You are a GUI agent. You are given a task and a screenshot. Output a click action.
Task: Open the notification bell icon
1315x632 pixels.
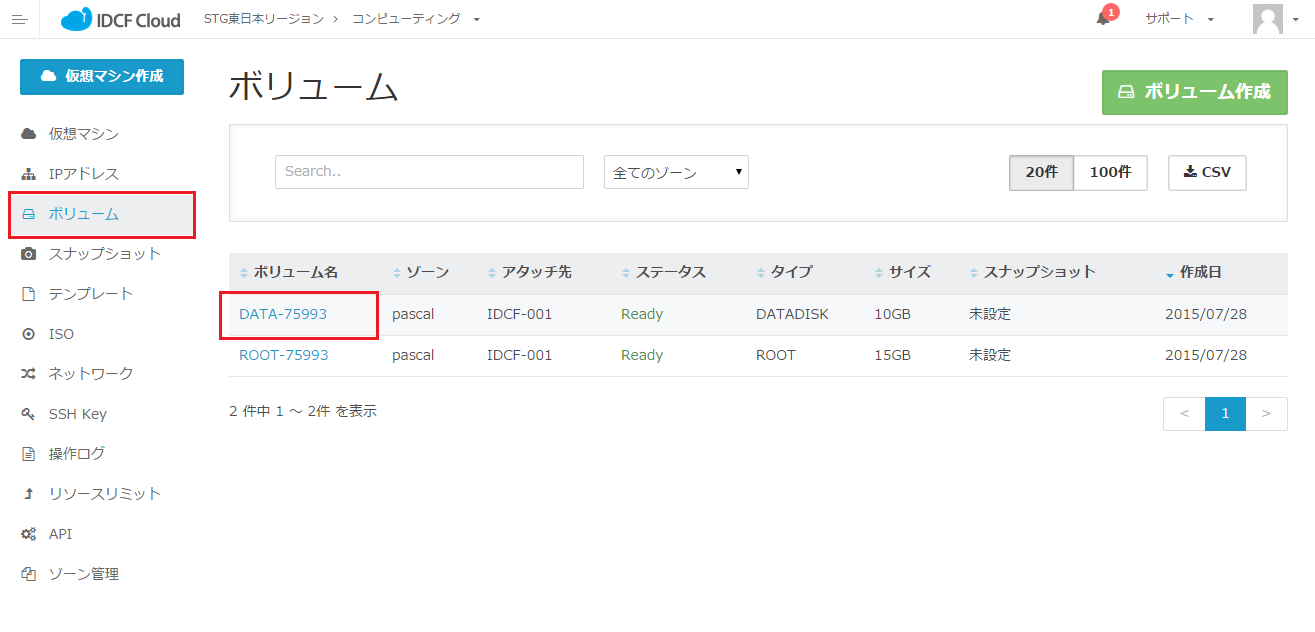(1103, 19)
